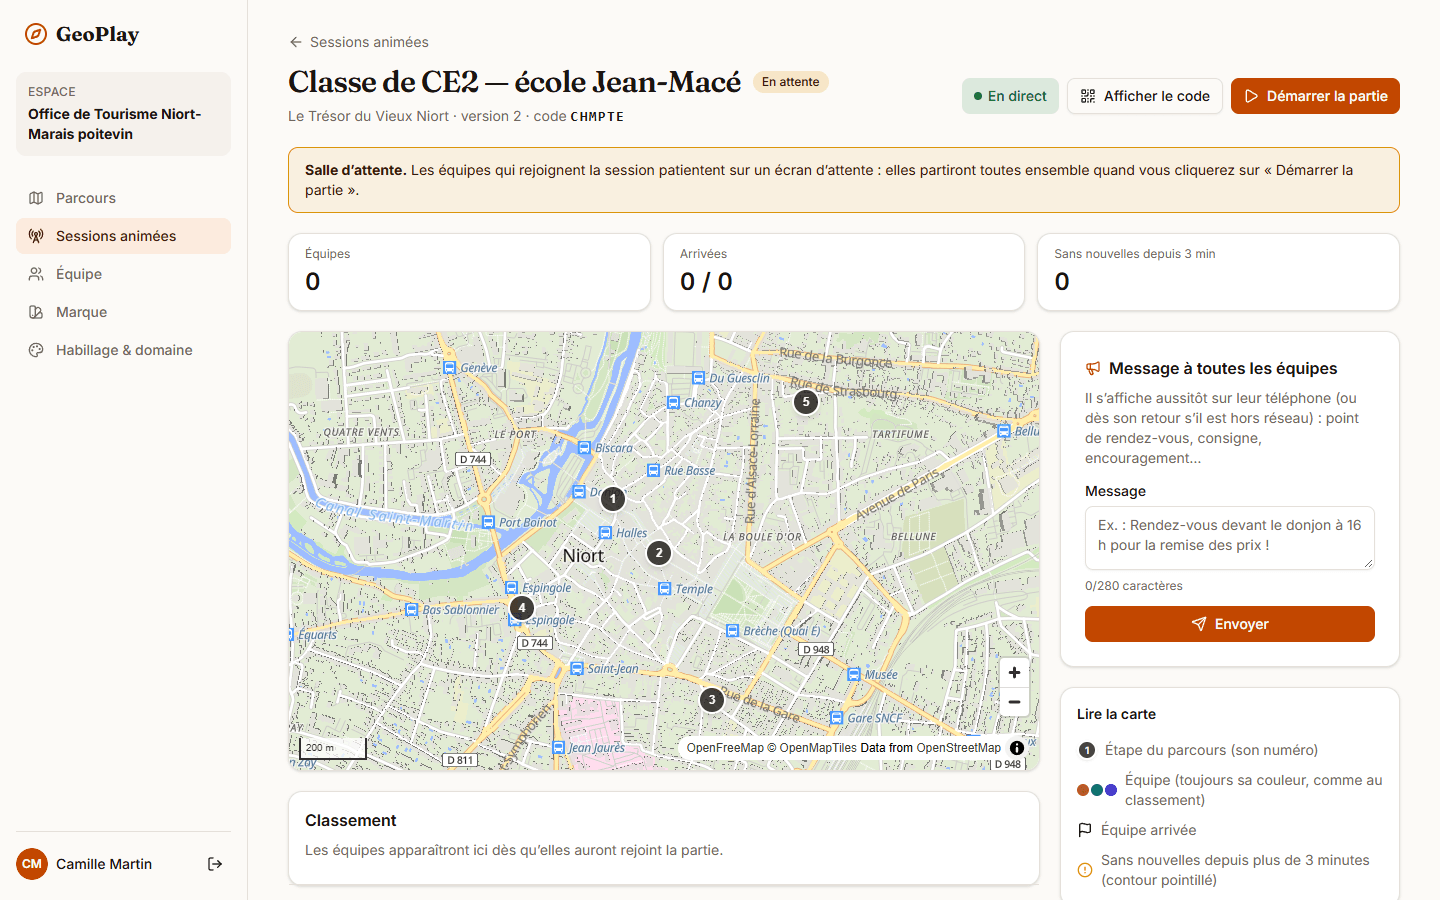Click the En attente status tag

(x=790, y=82)
